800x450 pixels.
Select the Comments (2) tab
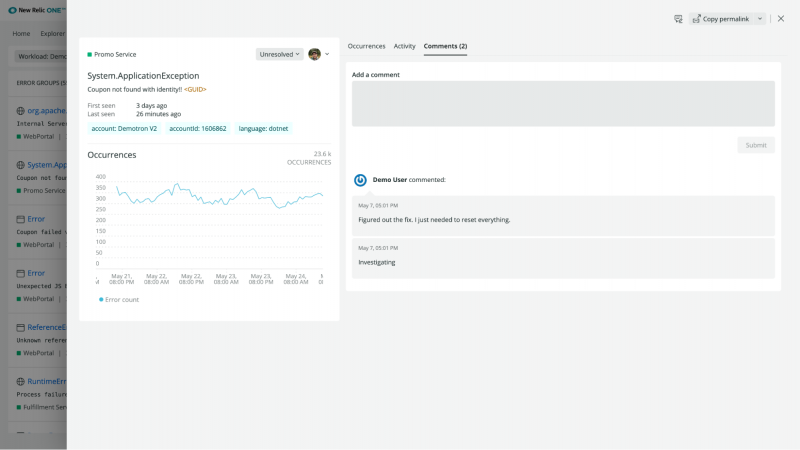tap(445, 46)
